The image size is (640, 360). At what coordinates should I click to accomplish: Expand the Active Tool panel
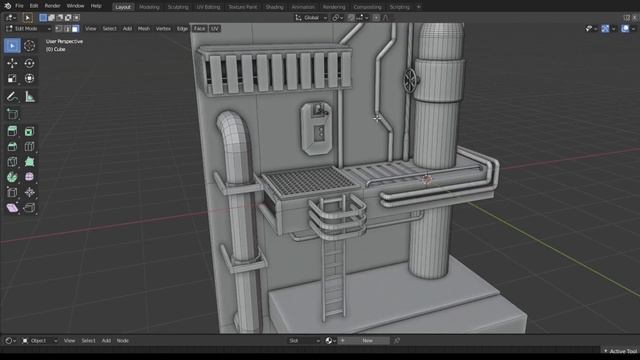(x=620, y=351)
